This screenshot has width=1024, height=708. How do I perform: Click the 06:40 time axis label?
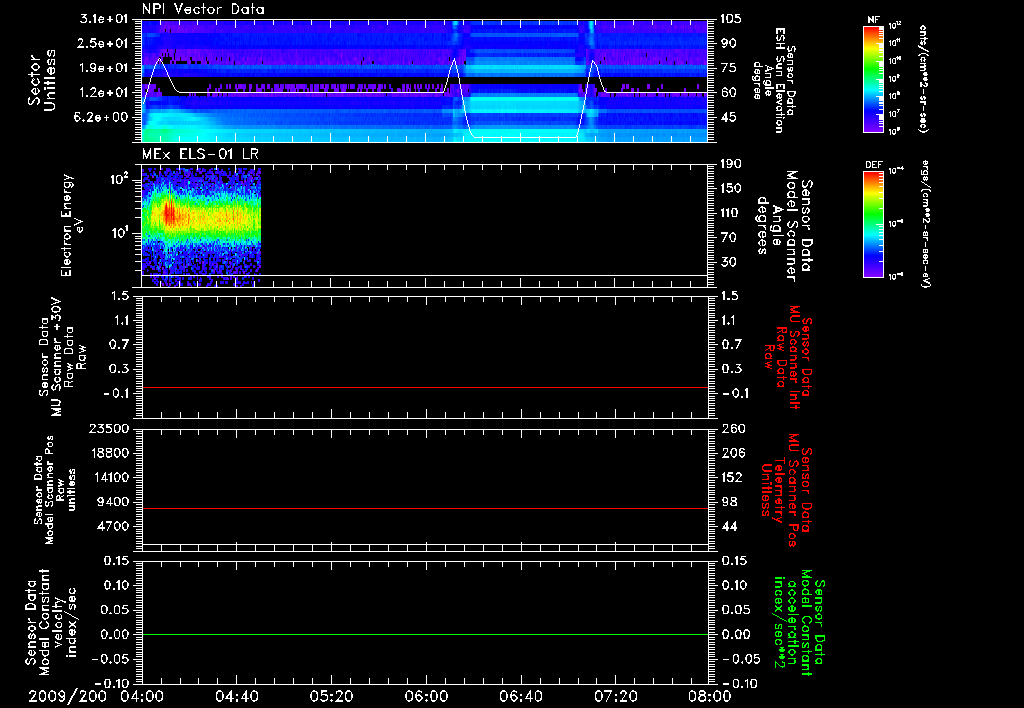coord(520,696)
